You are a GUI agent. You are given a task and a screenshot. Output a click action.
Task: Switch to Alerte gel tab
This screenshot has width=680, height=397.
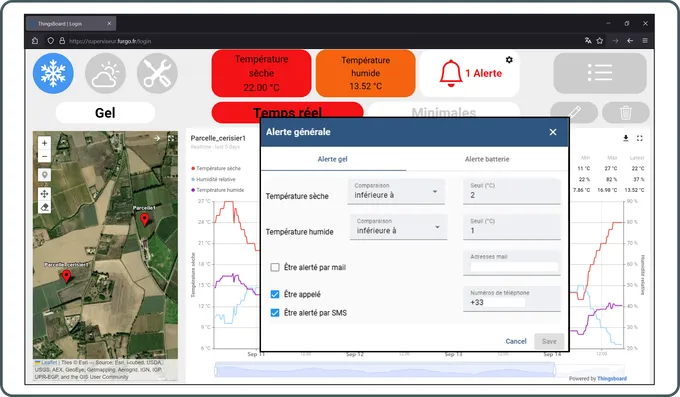click(x=333, y=159)
